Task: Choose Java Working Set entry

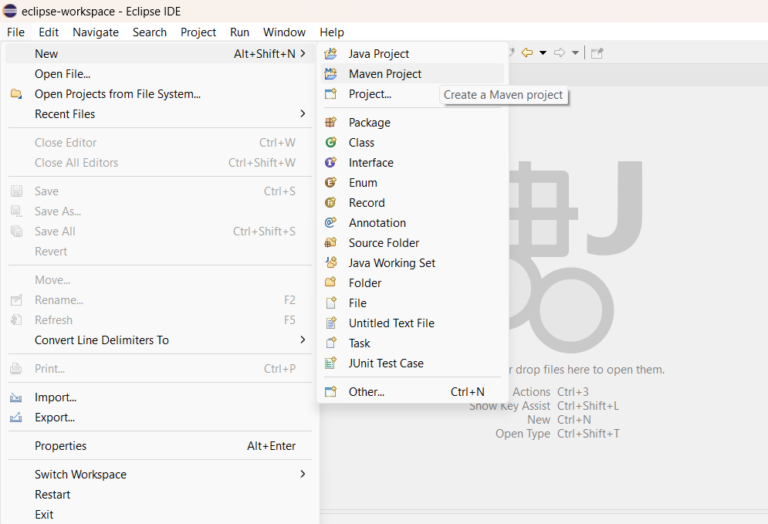Action: pyautogui.click(x=412, y=262)
